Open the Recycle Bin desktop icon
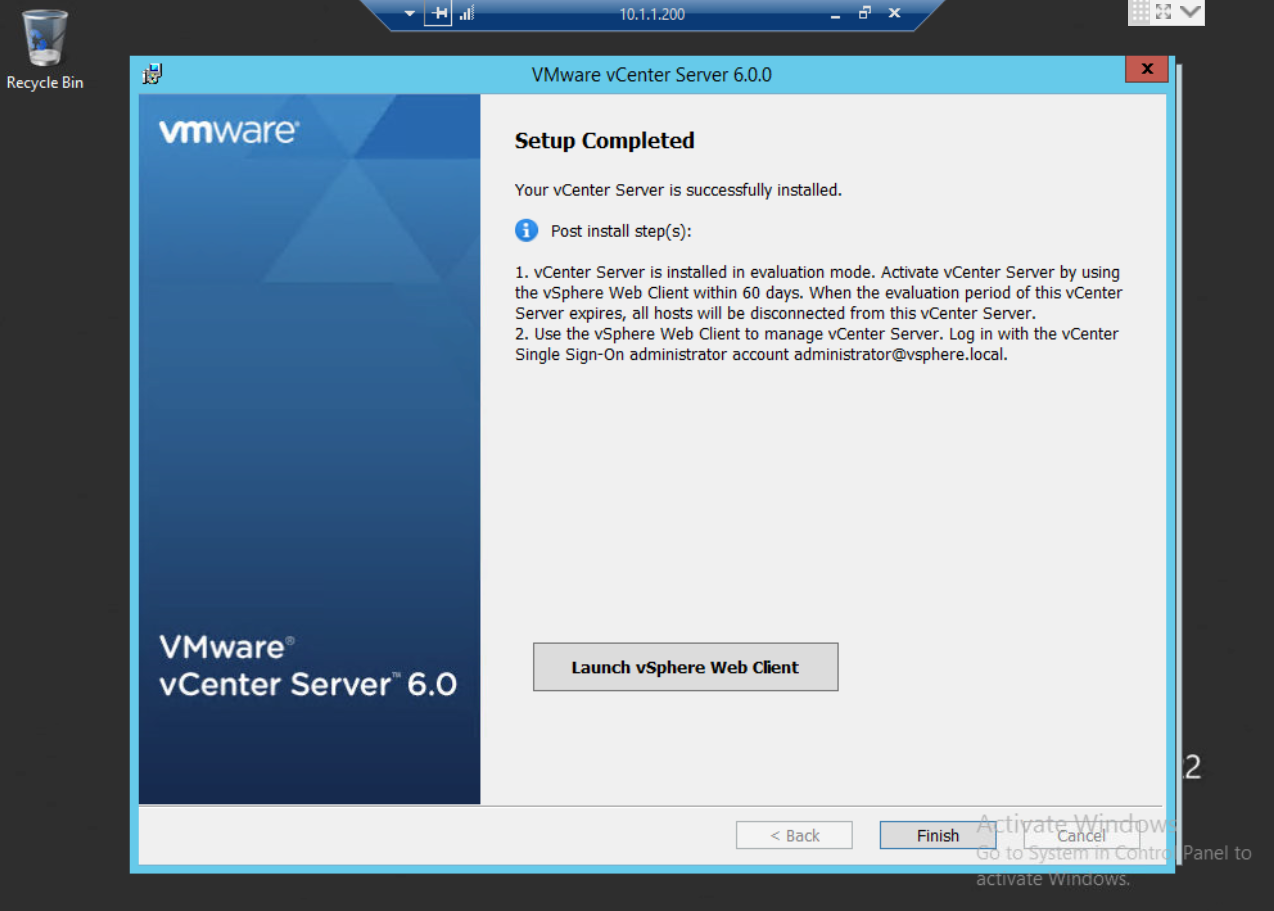 (44, 50)
